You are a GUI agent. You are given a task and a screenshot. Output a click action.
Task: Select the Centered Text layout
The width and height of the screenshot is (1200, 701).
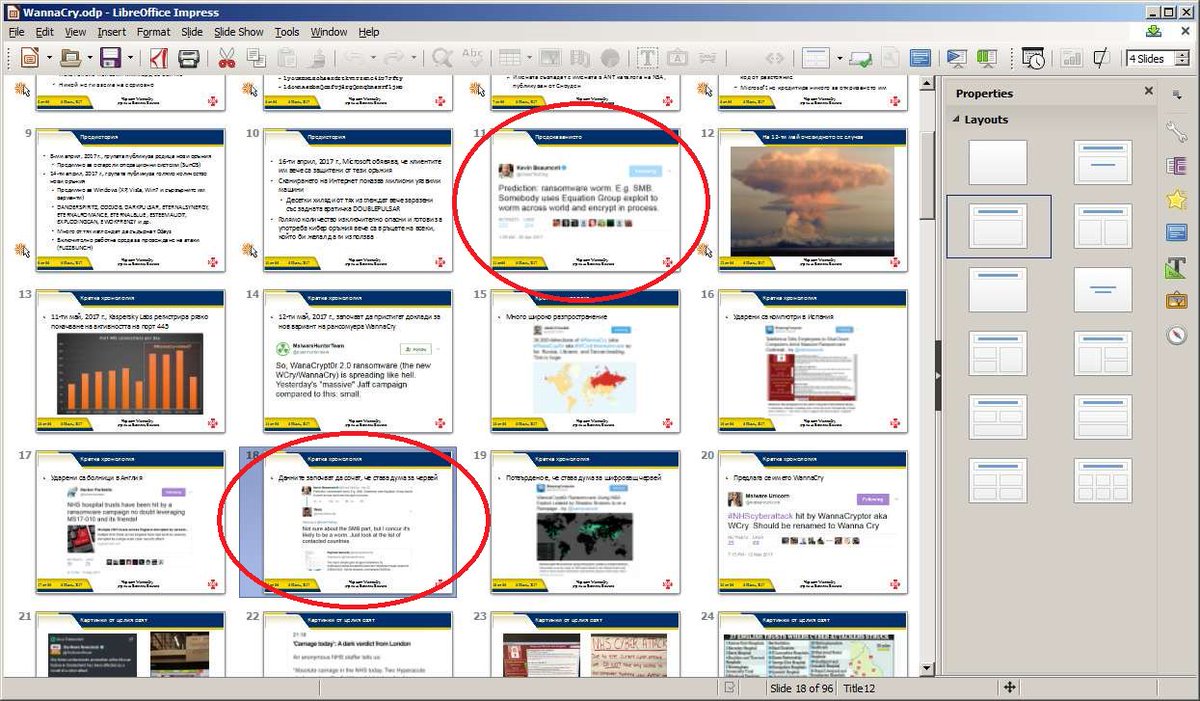(x=1103, y=290)
